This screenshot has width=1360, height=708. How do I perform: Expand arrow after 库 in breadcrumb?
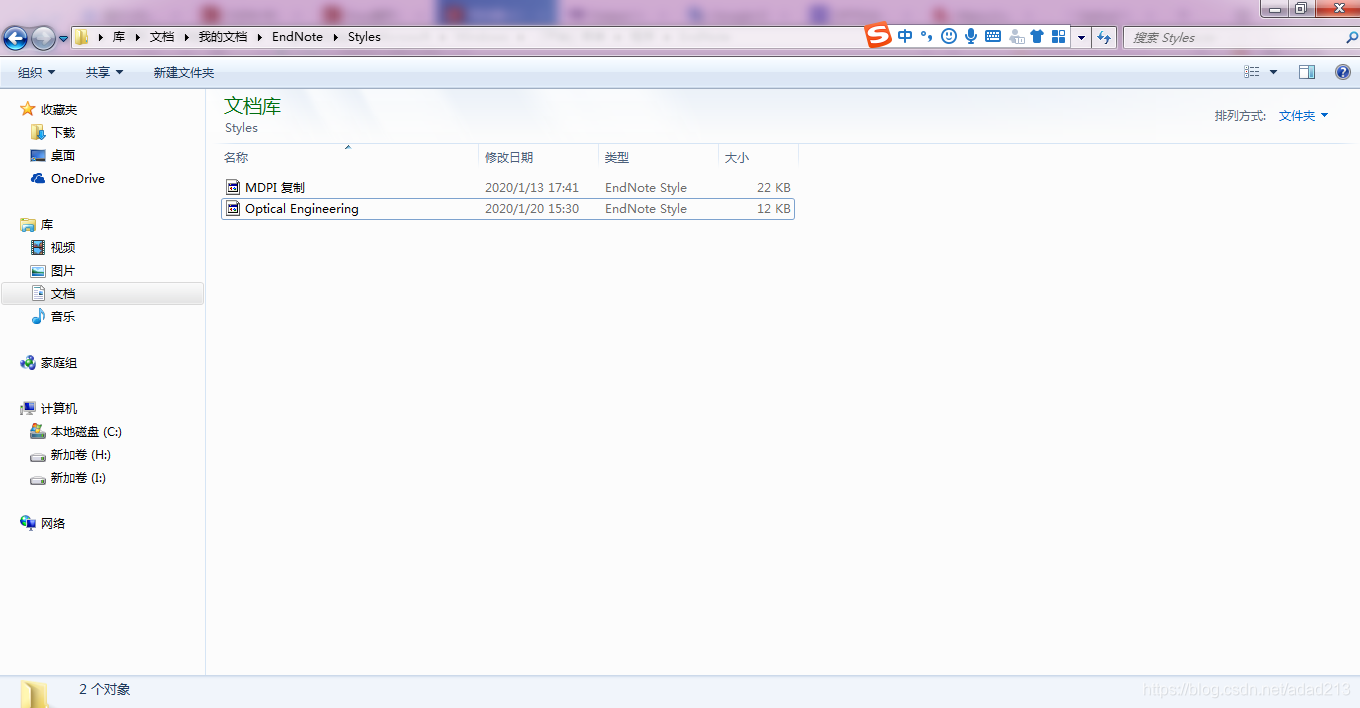tap(138, 37)
